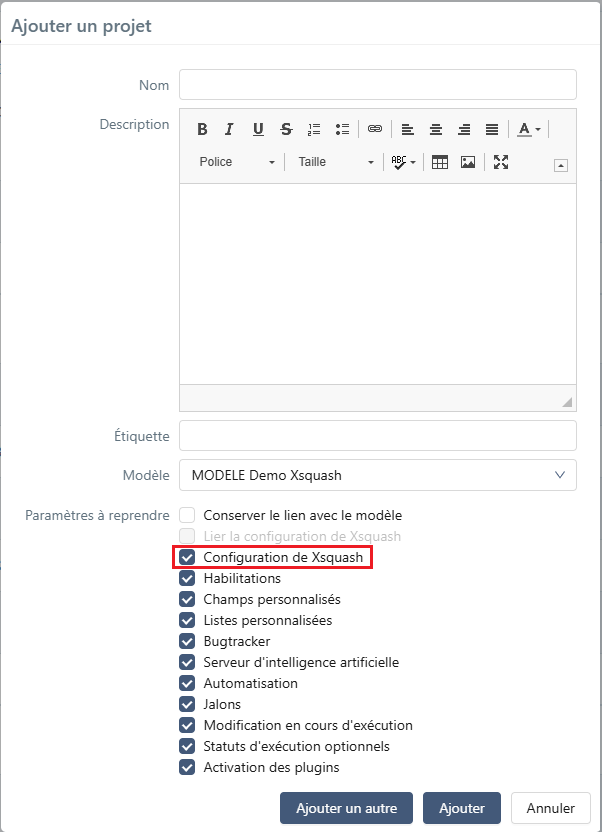Center-align the description text
The height and width of the screenshot is (832, 602).
pos(436,129)
